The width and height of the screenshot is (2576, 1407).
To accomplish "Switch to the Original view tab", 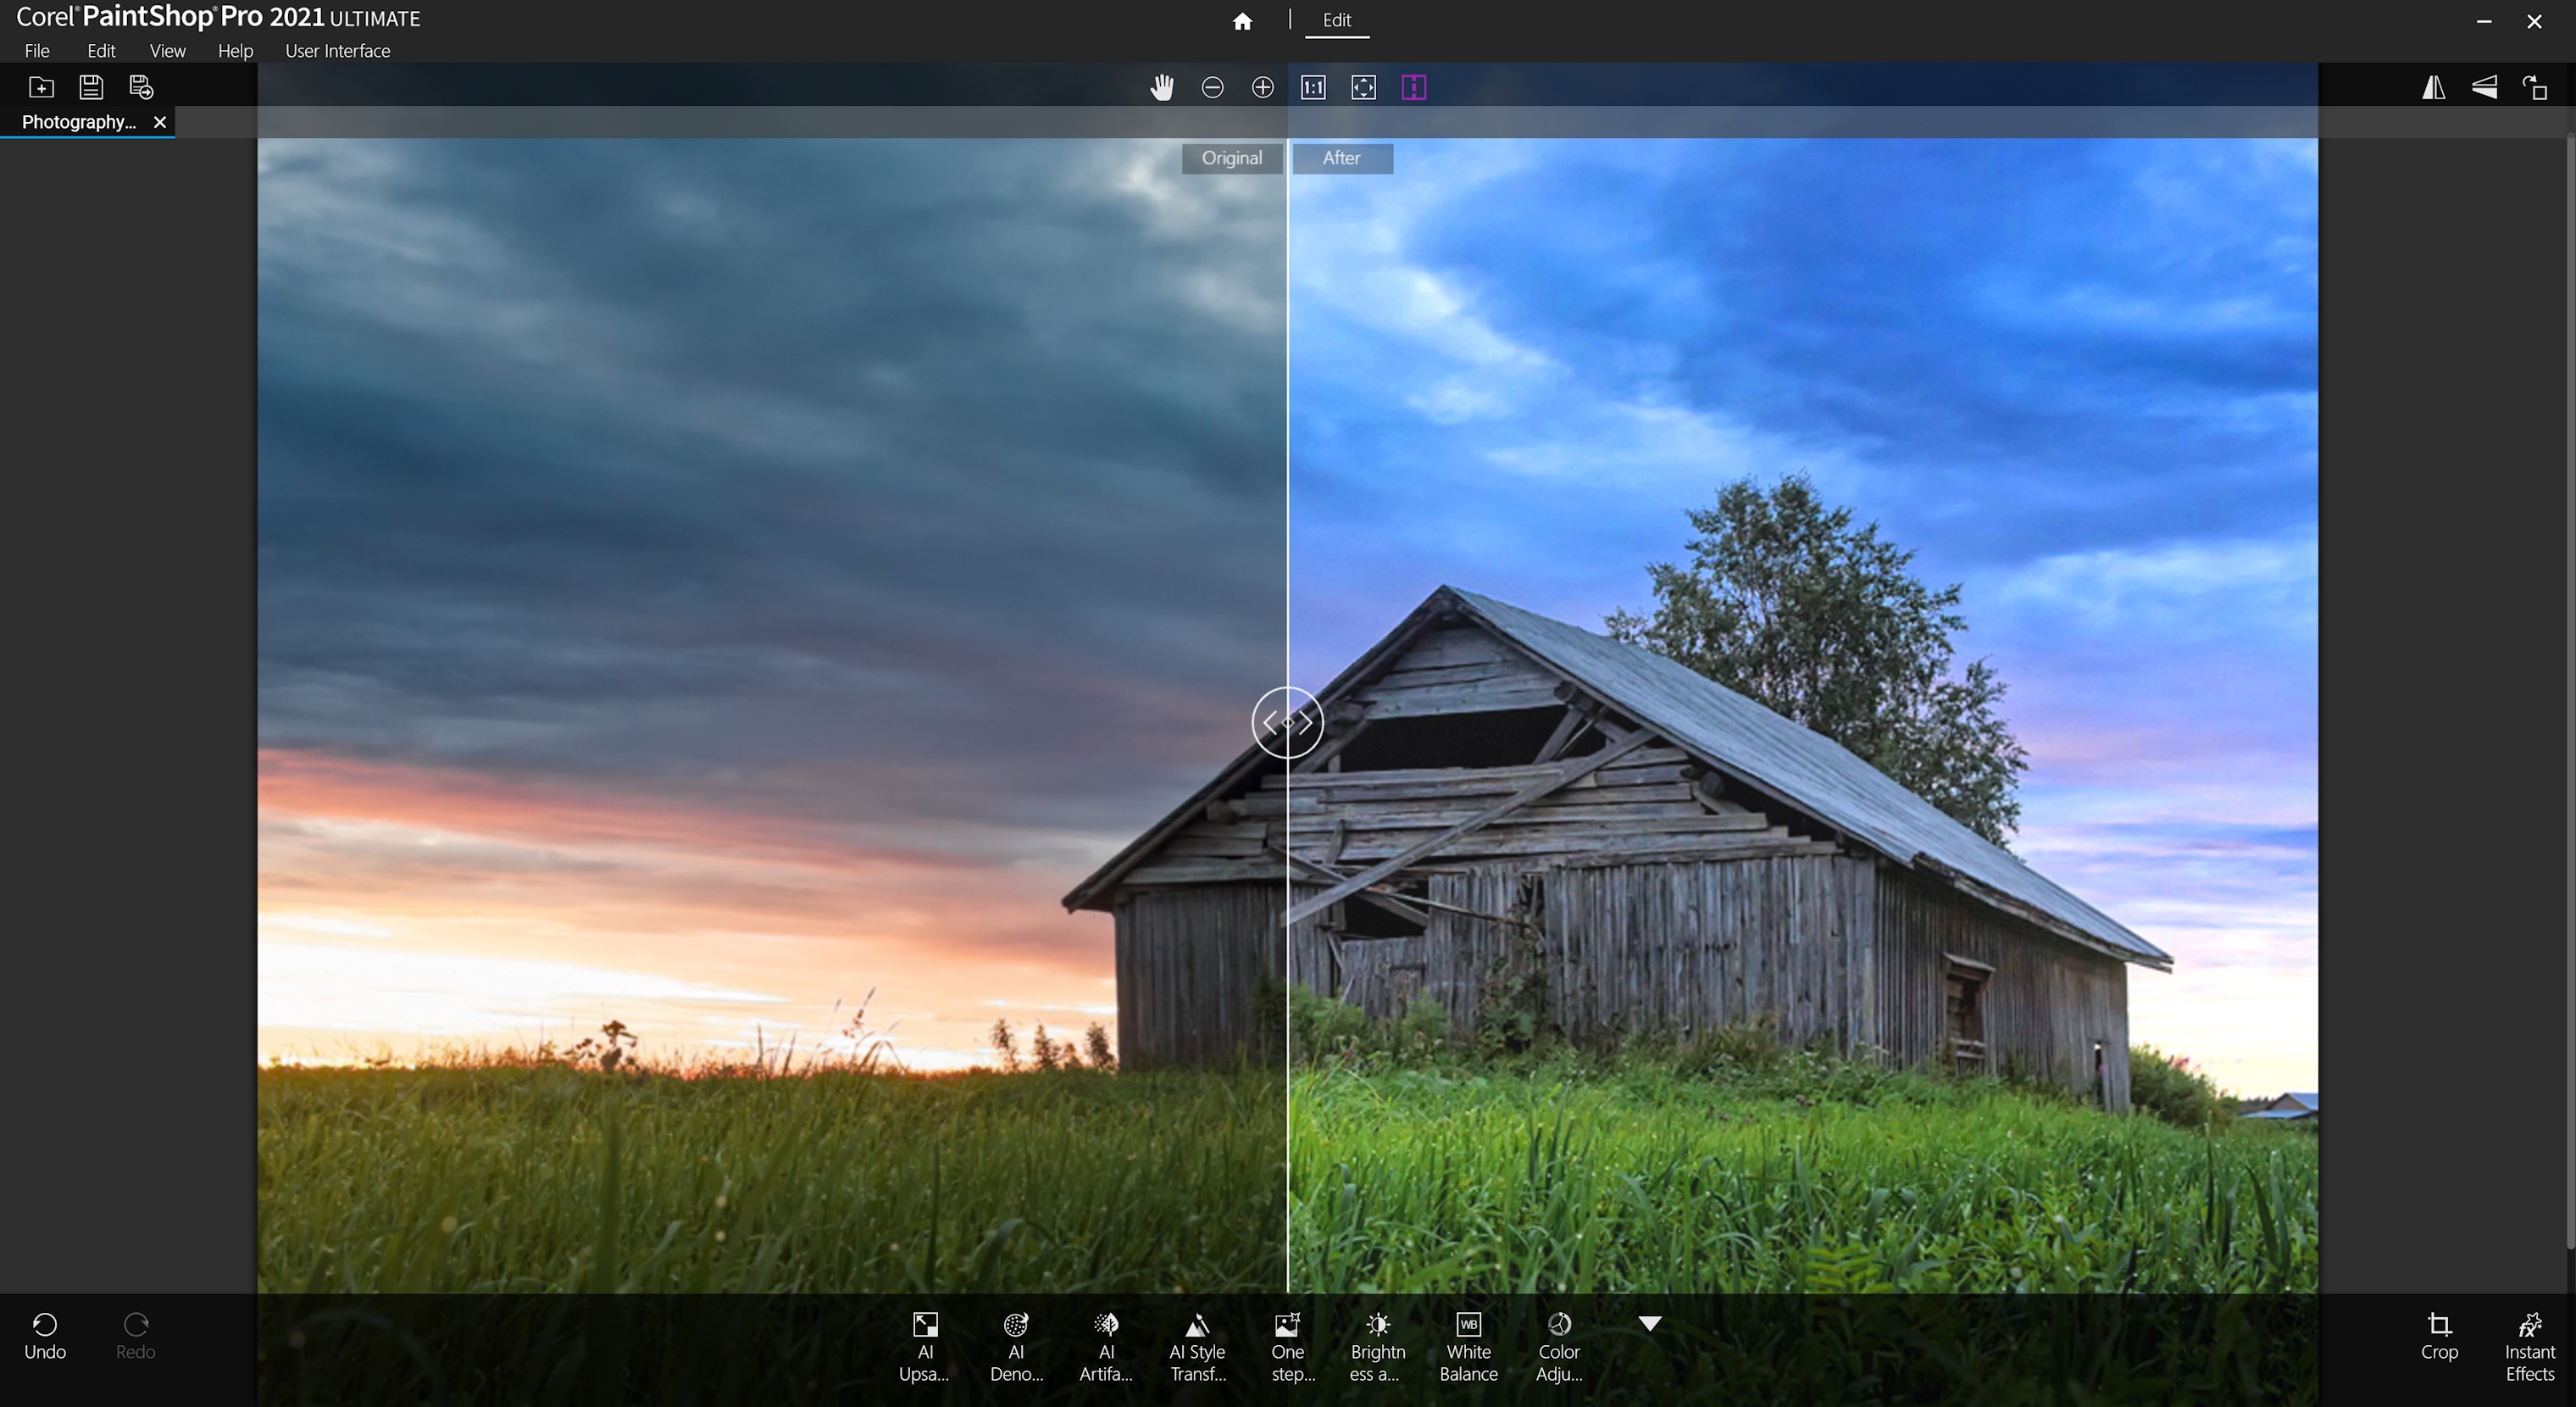I will (1232, 158).
